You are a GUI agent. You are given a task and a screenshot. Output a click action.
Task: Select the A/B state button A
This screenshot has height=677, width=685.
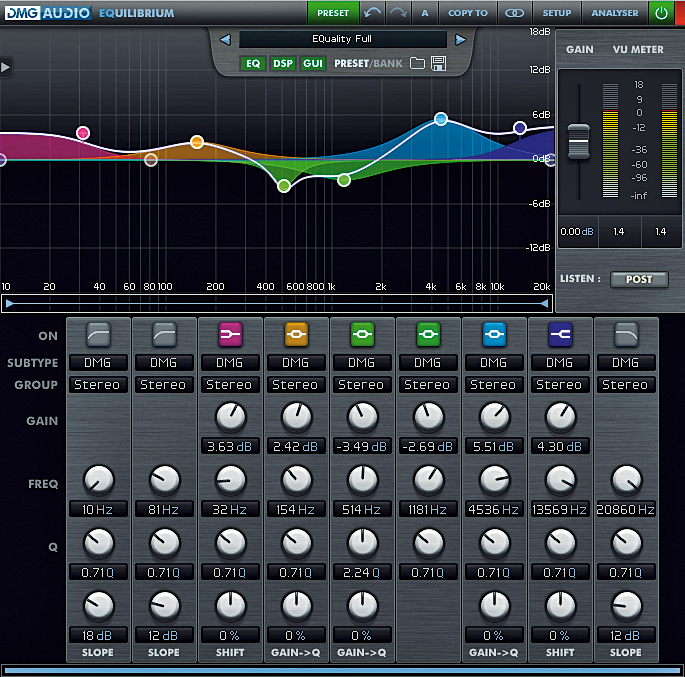pyautogui.click(x=425, y=13)
